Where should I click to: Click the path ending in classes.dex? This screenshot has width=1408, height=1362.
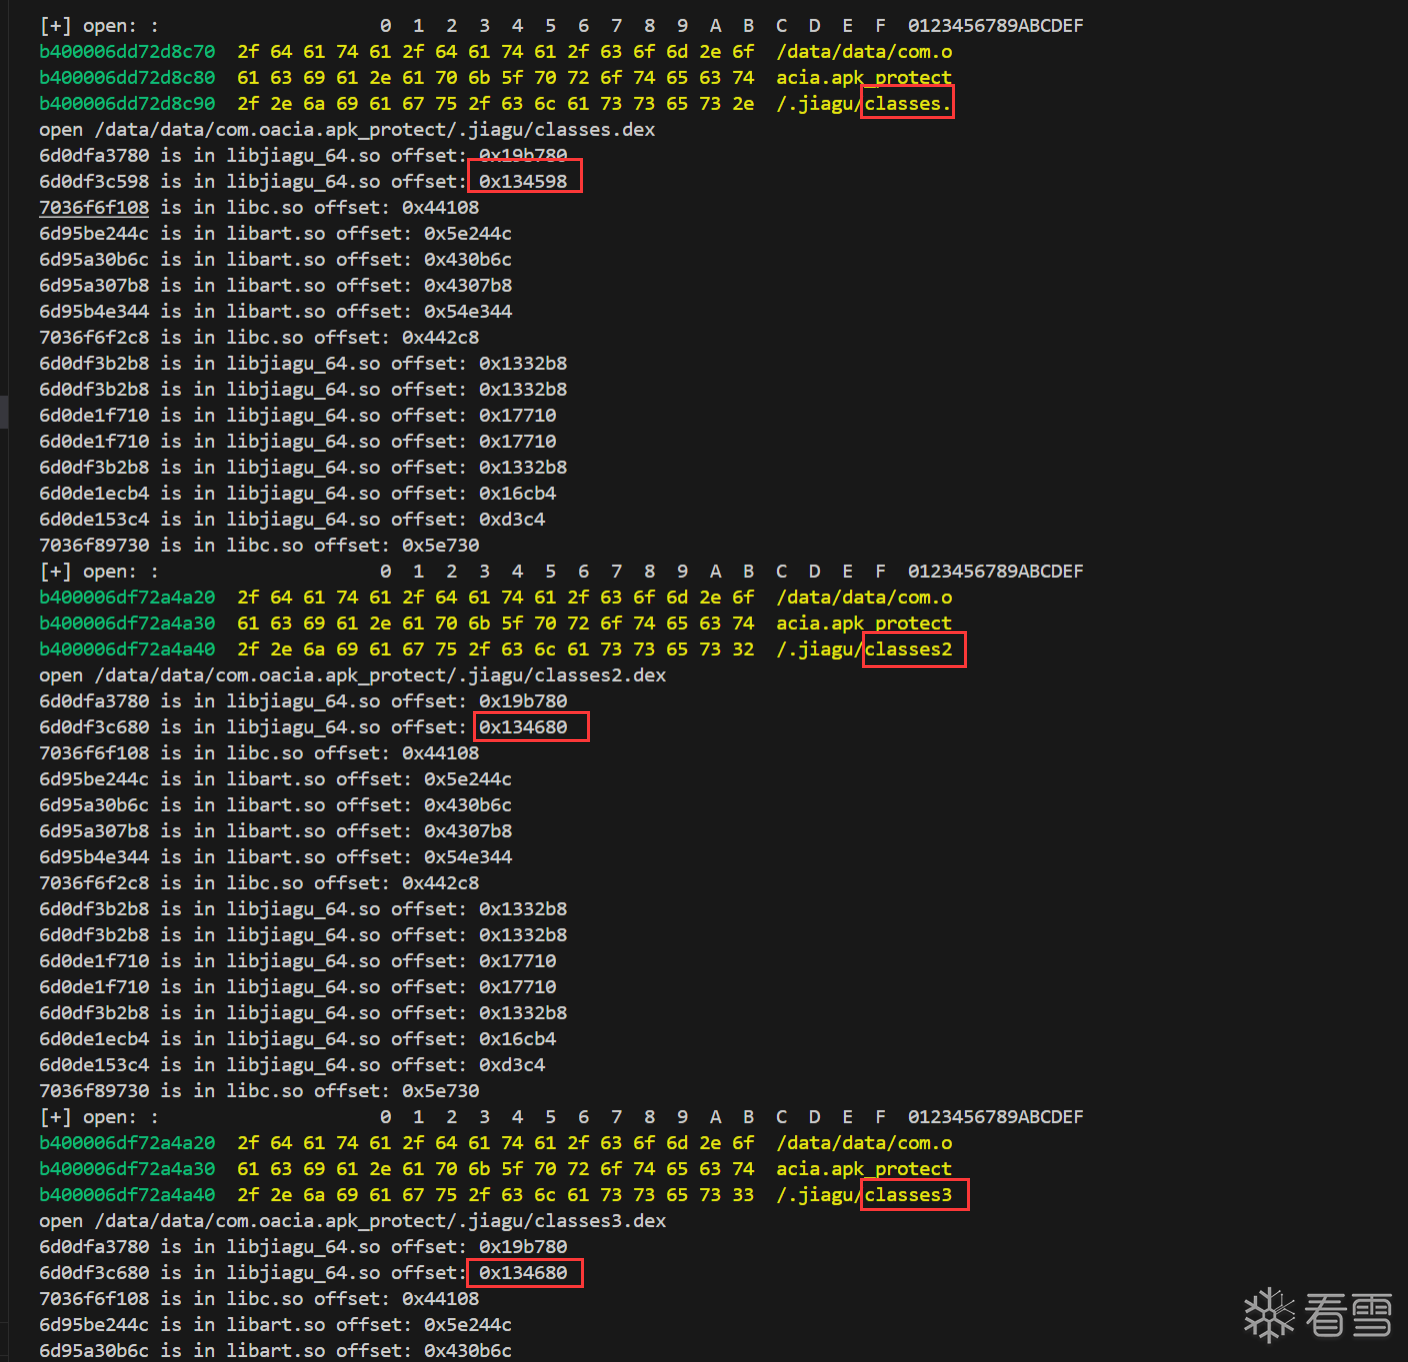tap(375, 130)
